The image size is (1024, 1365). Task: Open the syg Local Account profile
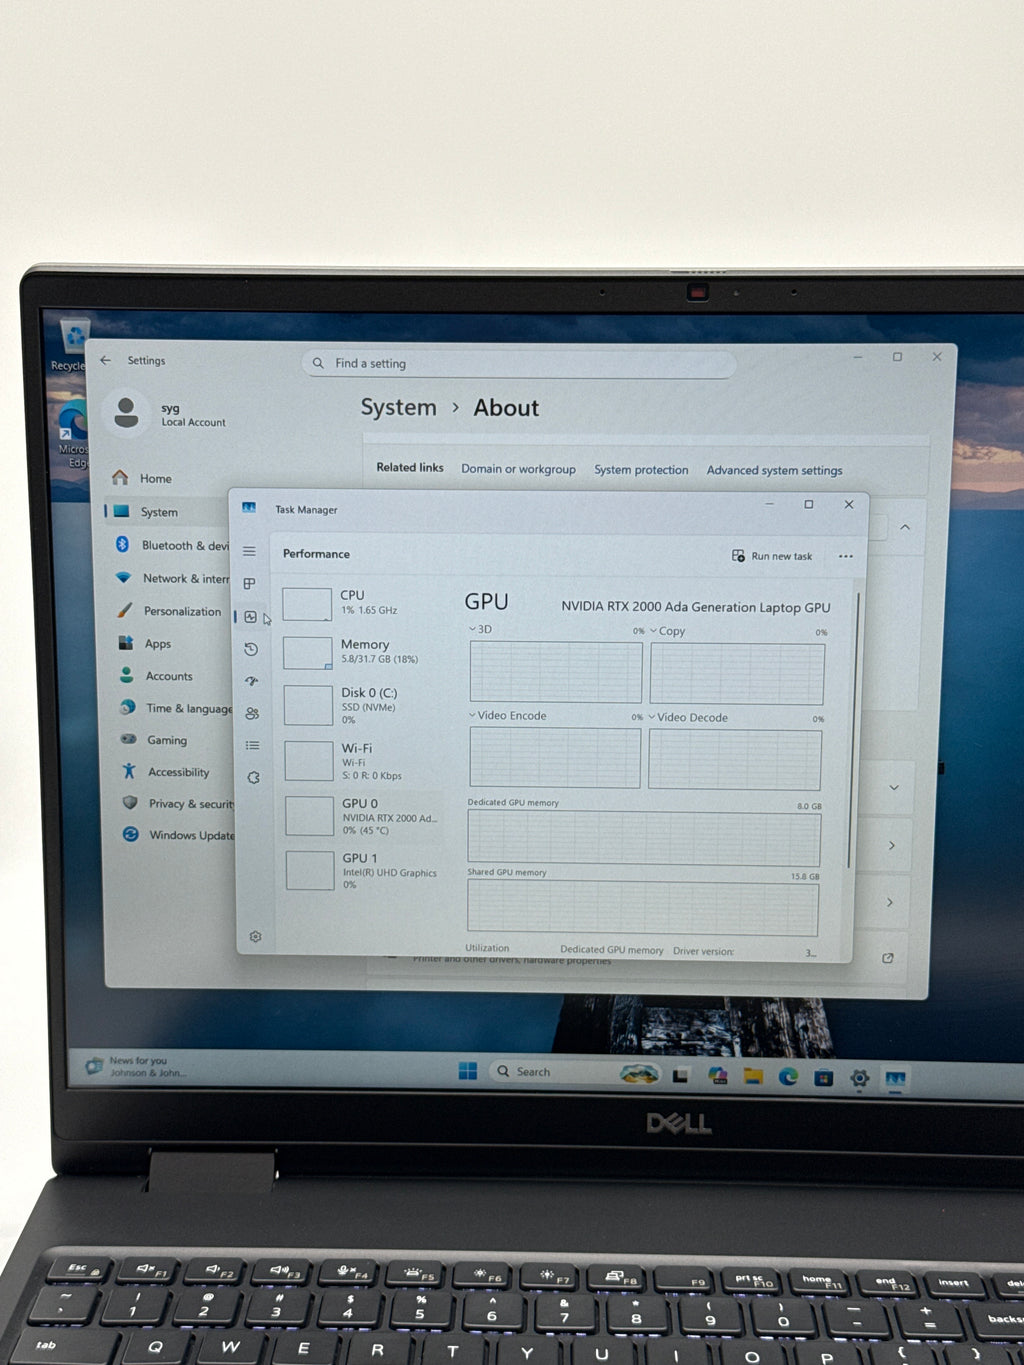(x=169, y=414)
